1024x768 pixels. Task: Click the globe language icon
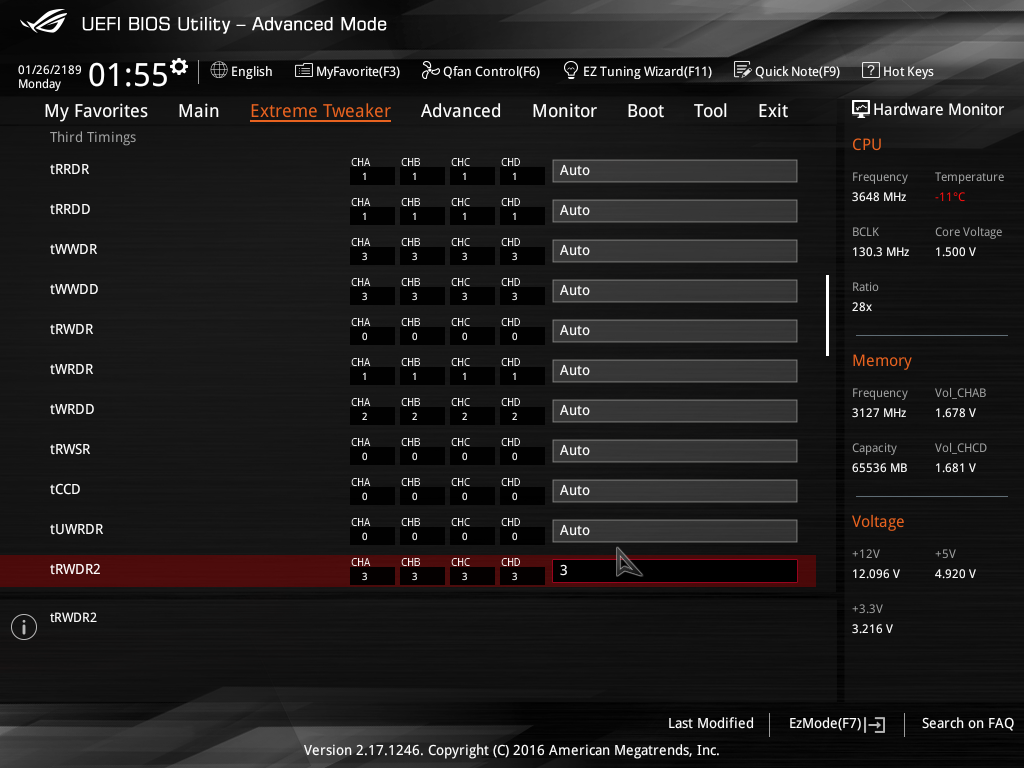pyautogui.click(x=219, y=71)
